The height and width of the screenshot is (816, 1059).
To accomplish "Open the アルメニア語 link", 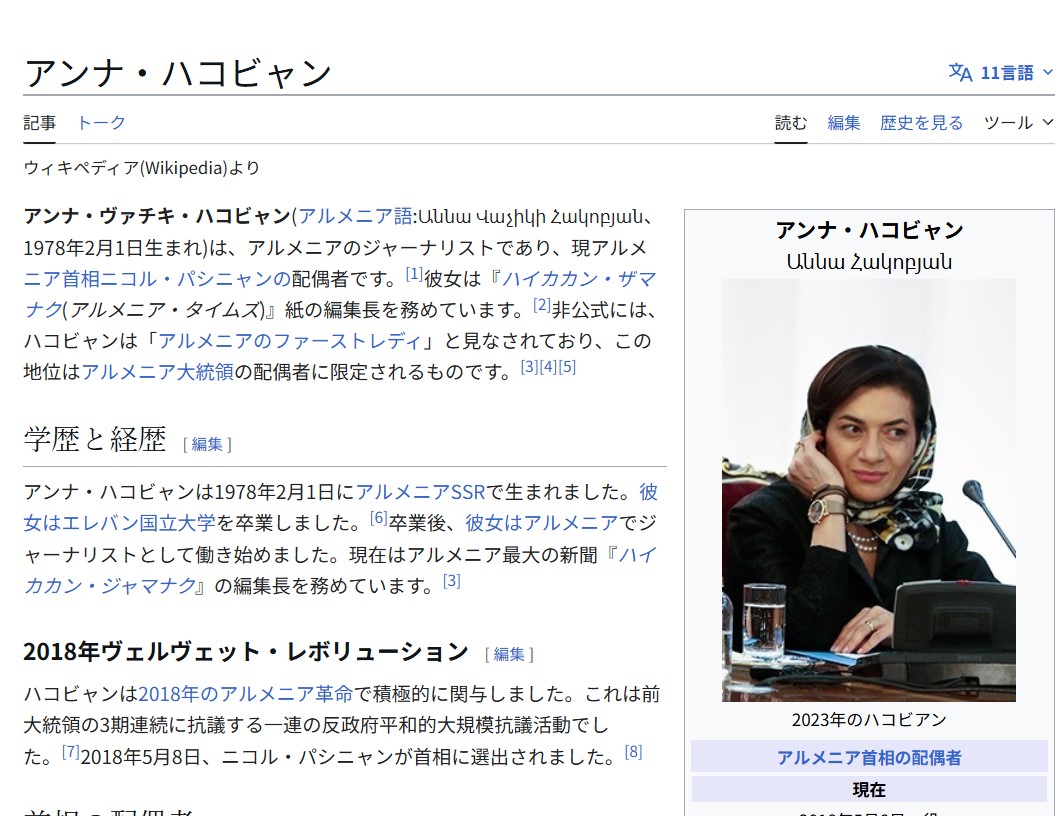I will click(355, 216).
